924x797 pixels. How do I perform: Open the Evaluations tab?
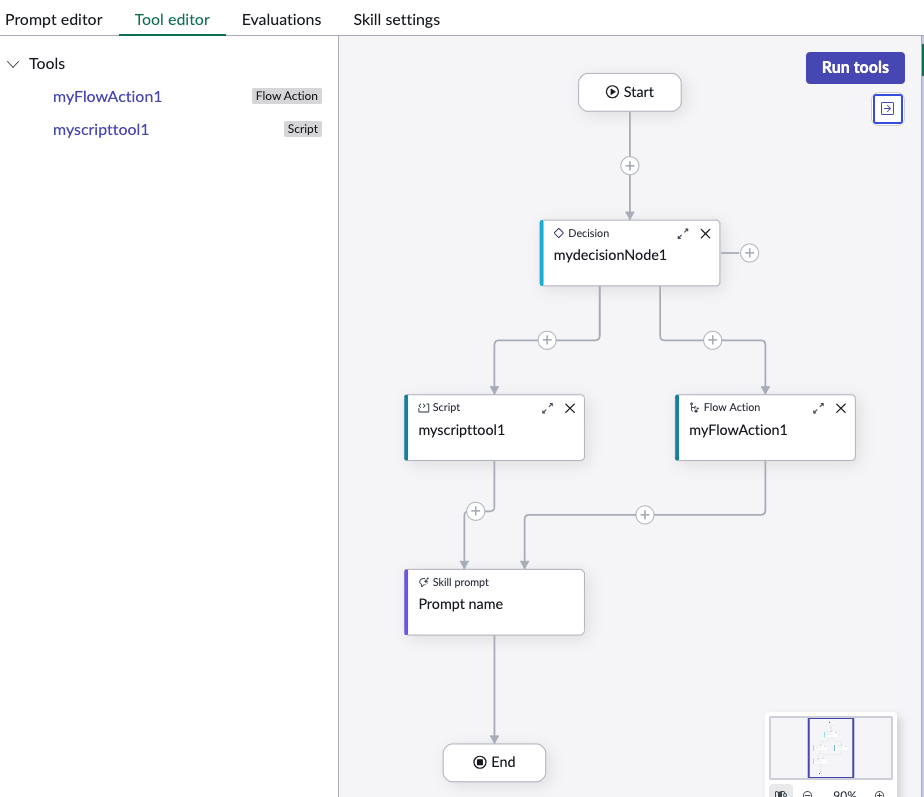[281, 19]
